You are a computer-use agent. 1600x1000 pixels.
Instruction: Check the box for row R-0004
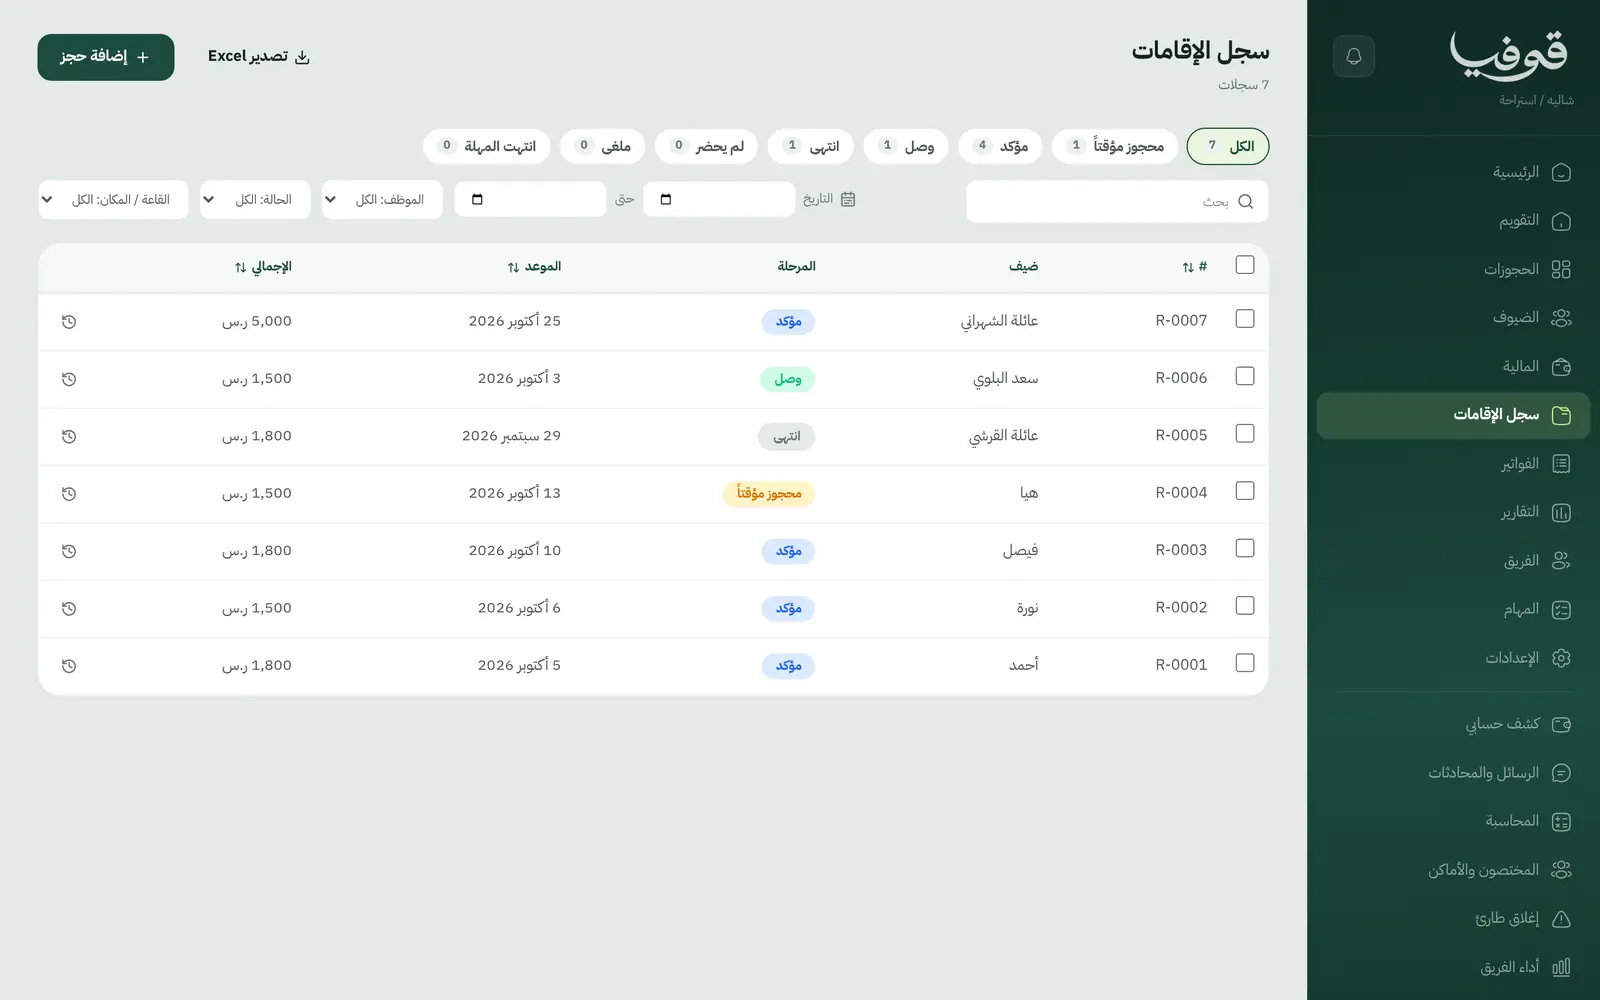click(x=1245, y=491)
